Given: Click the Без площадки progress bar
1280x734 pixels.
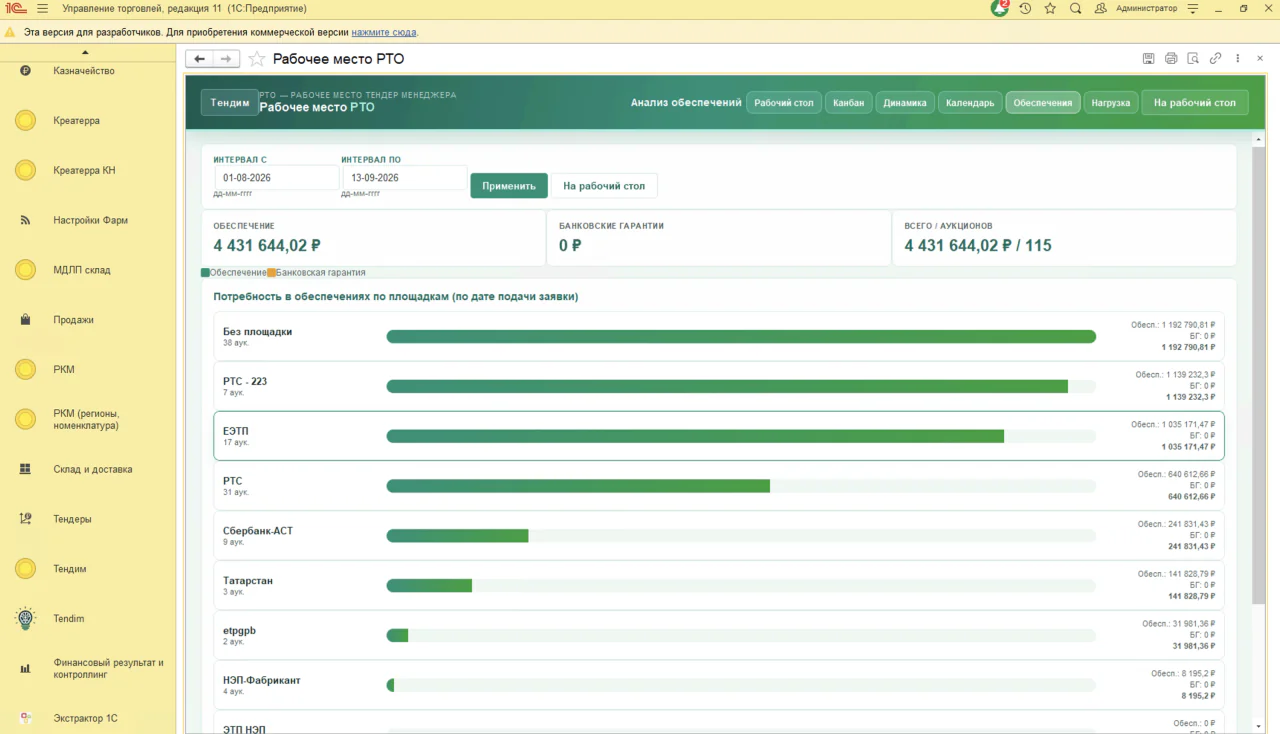Looking at the screenshot, I should click(741, 337).
